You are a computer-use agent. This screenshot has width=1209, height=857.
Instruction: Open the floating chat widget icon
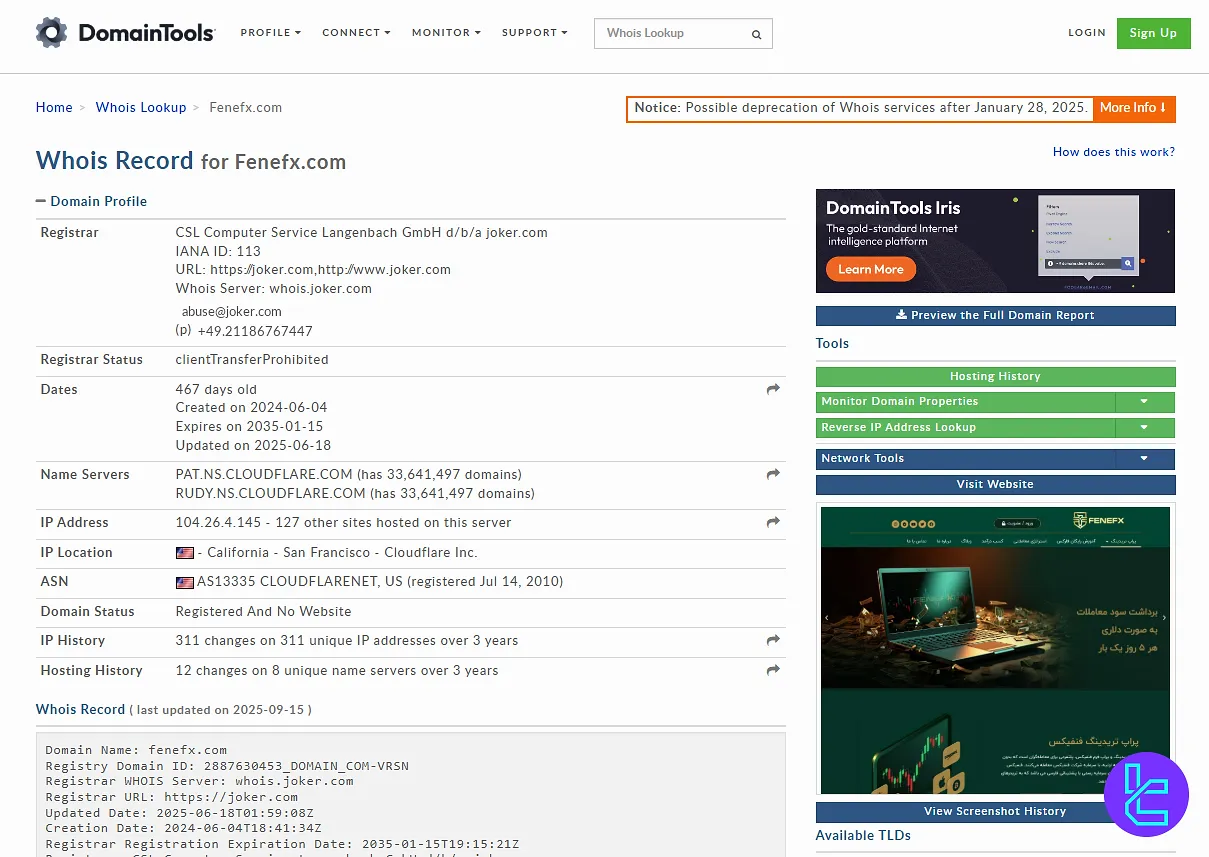coord(1146,795)
